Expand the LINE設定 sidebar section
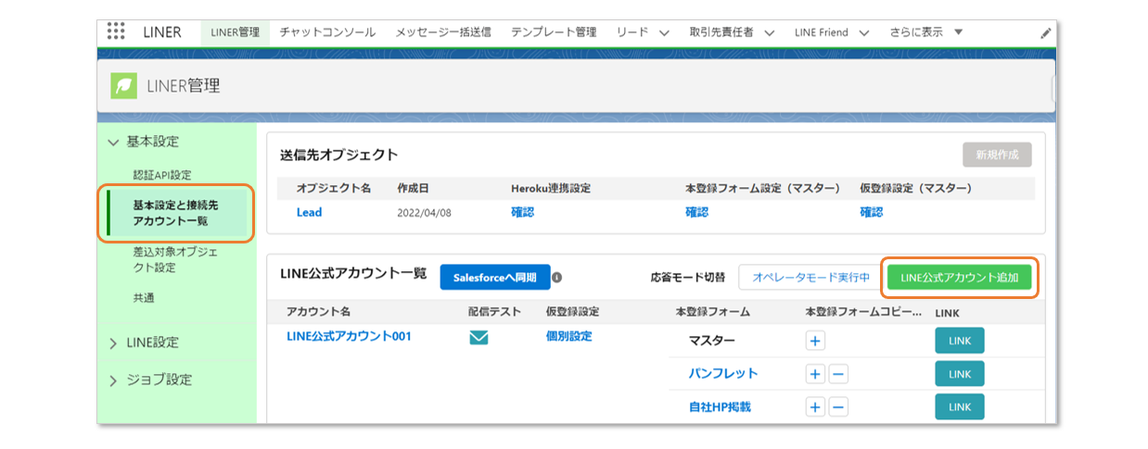Viewport: 1148px width, 449px height. (113, 344)
